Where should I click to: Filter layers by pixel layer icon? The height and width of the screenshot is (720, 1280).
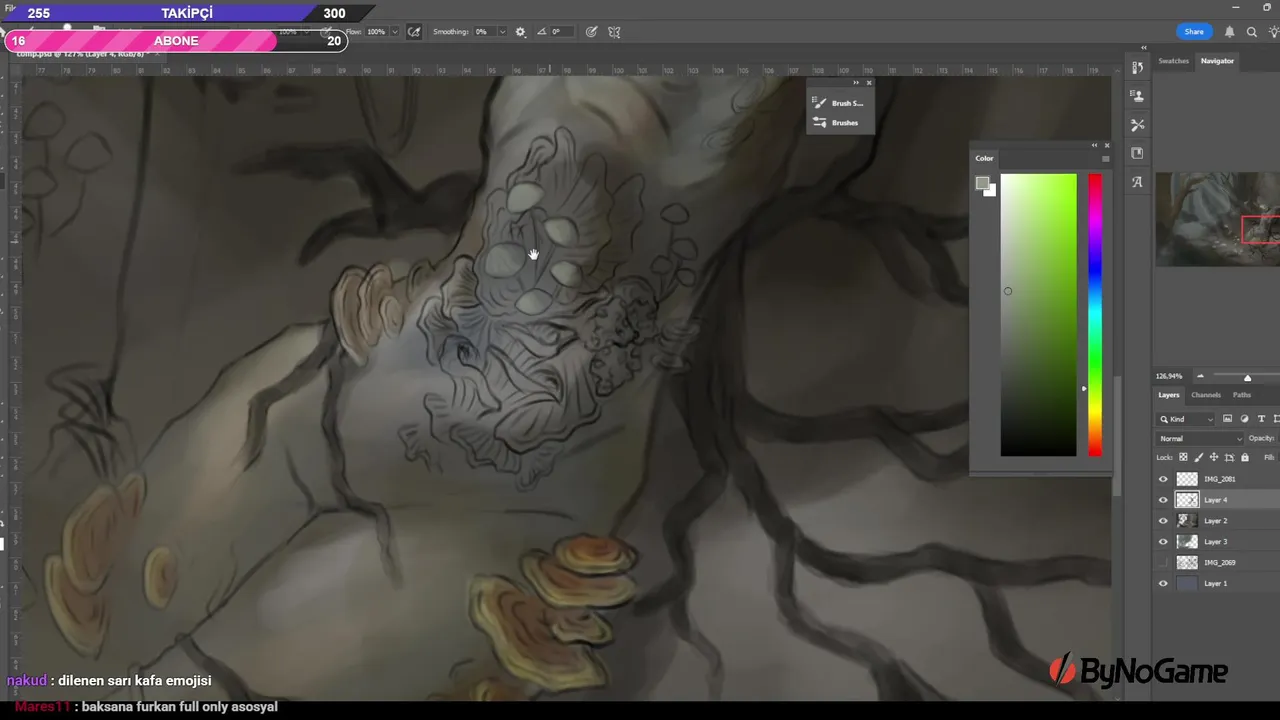pos(1227,419)
